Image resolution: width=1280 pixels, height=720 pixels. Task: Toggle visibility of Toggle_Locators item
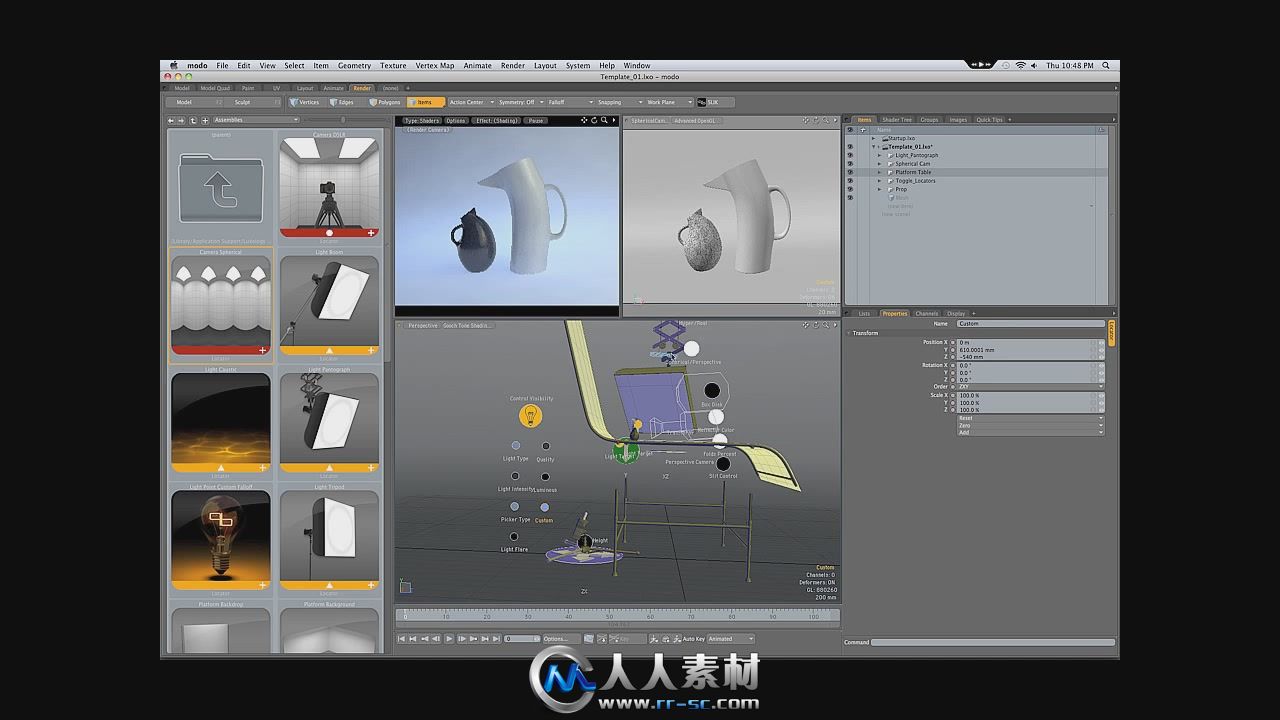tap(850, 181)
